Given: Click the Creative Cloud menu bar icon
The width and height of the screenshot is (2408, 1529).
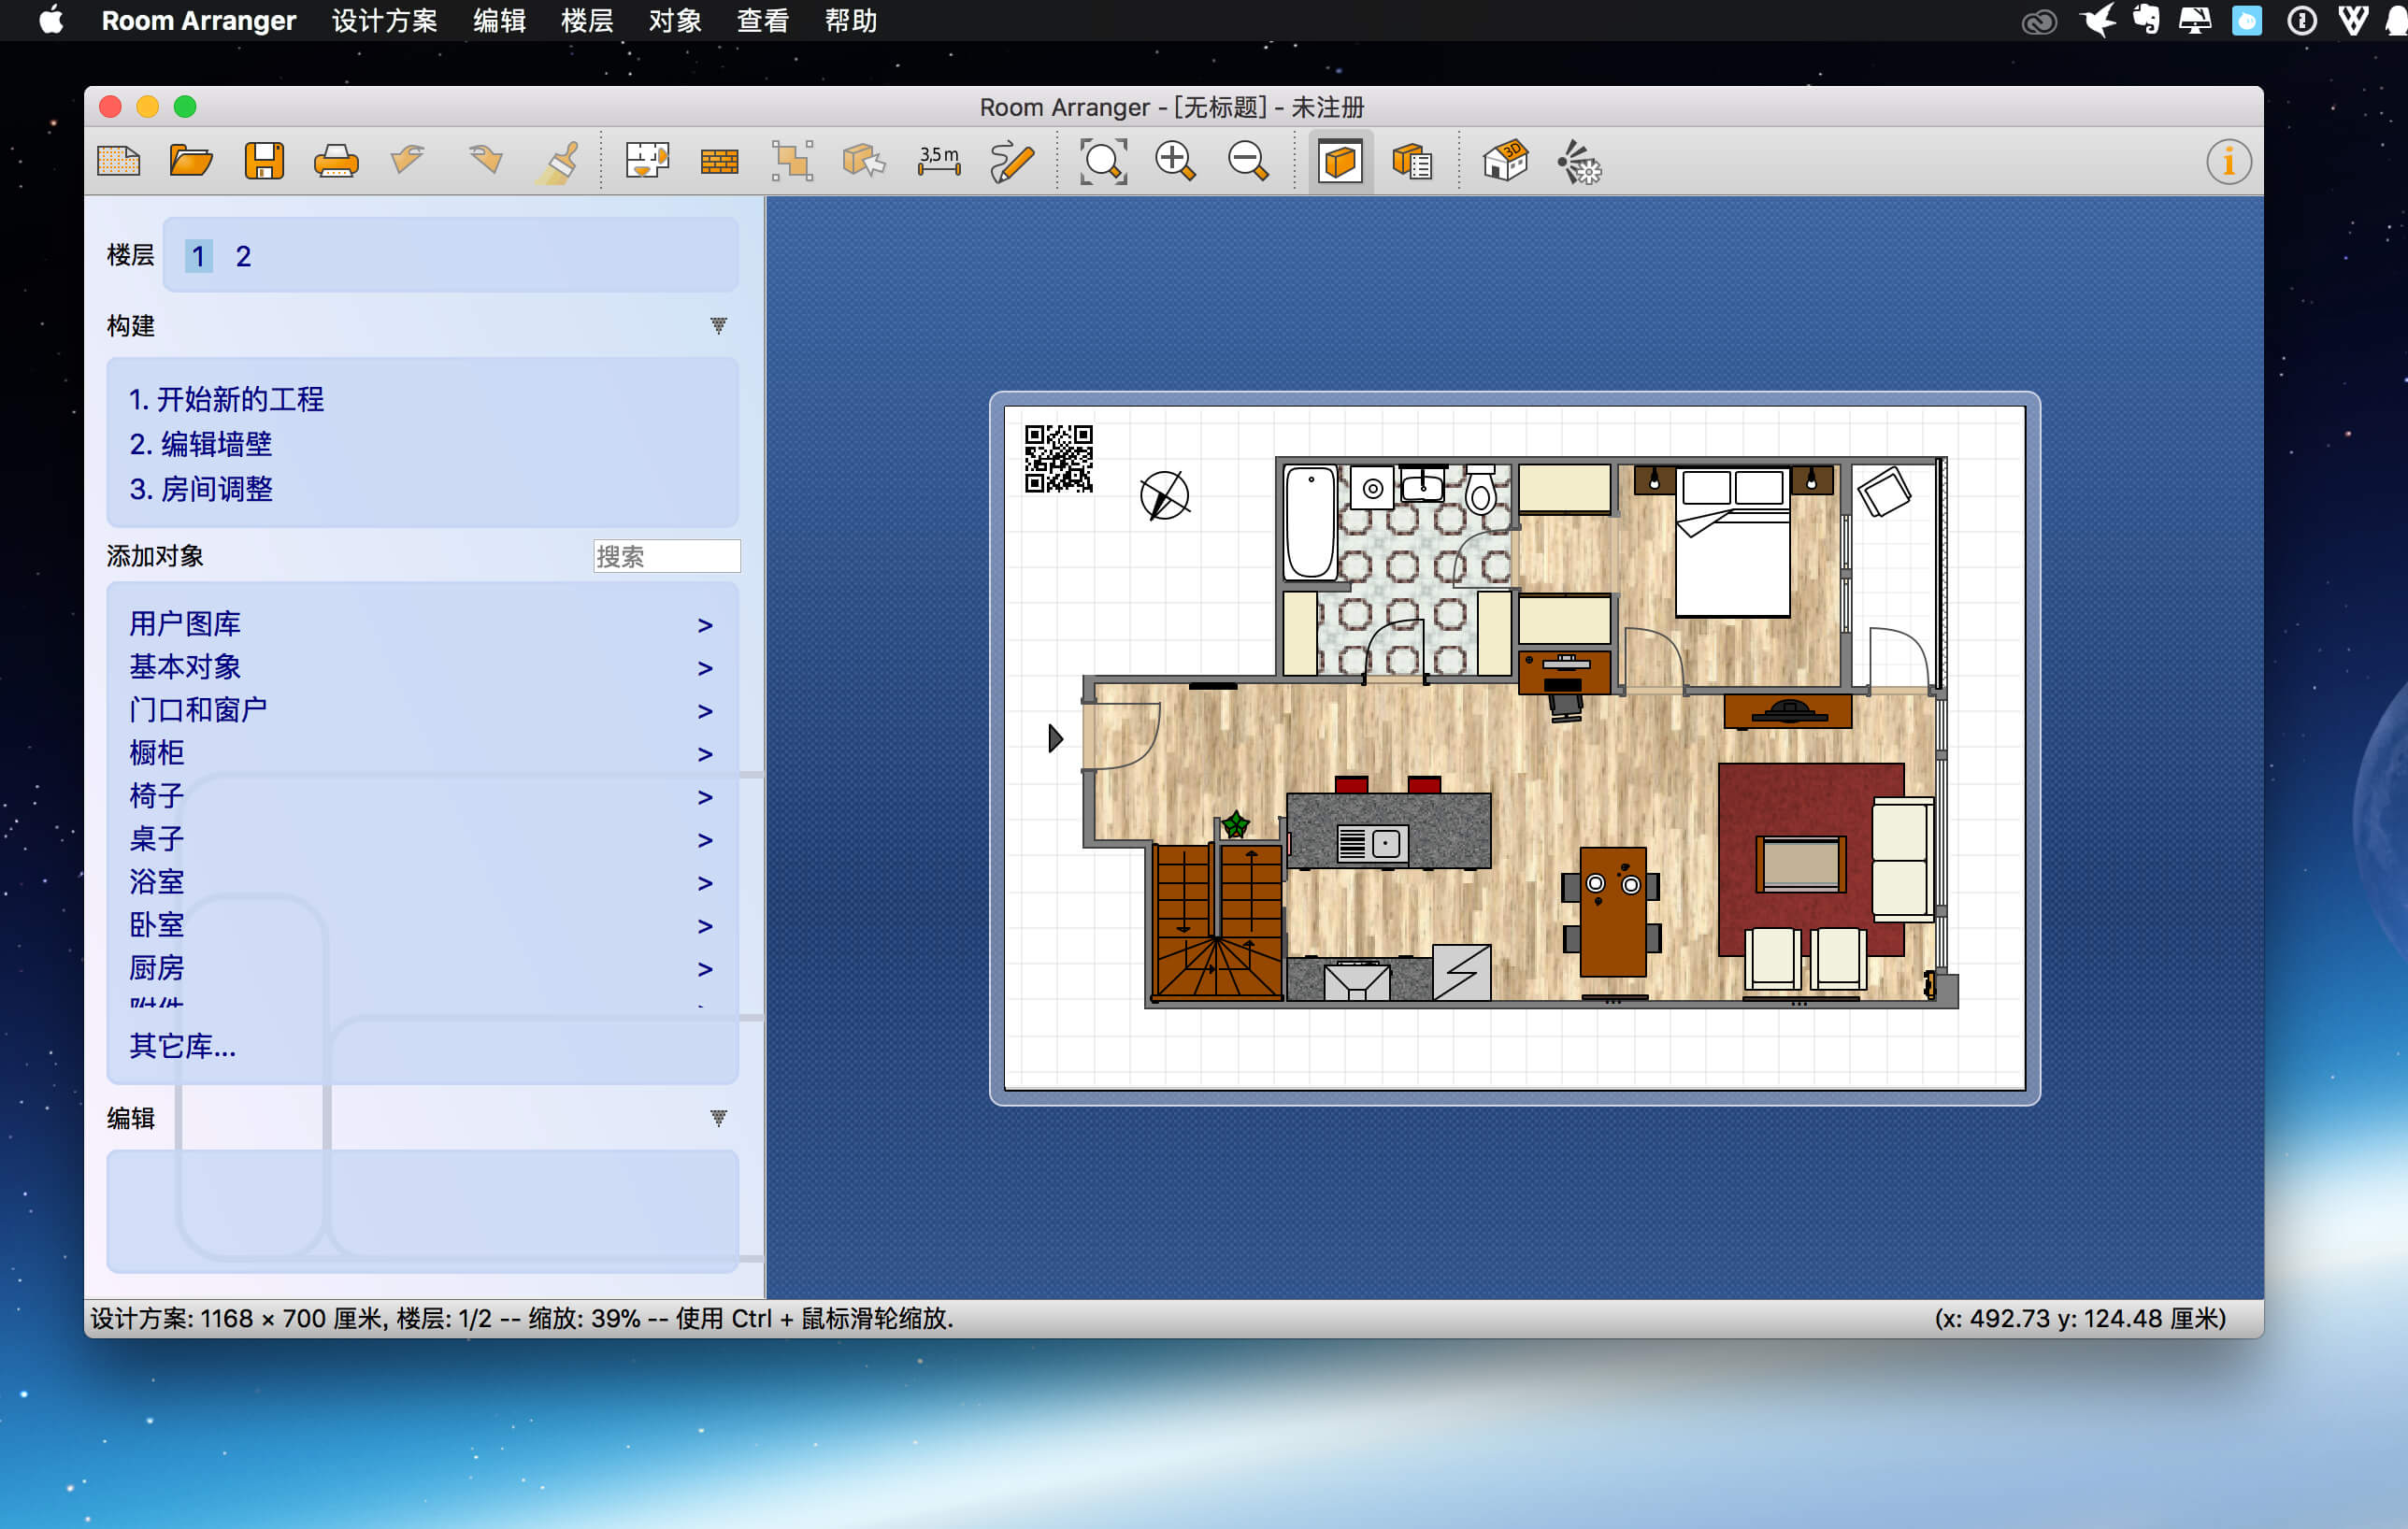Looking at the screenshot, I should pos(2039,21).
